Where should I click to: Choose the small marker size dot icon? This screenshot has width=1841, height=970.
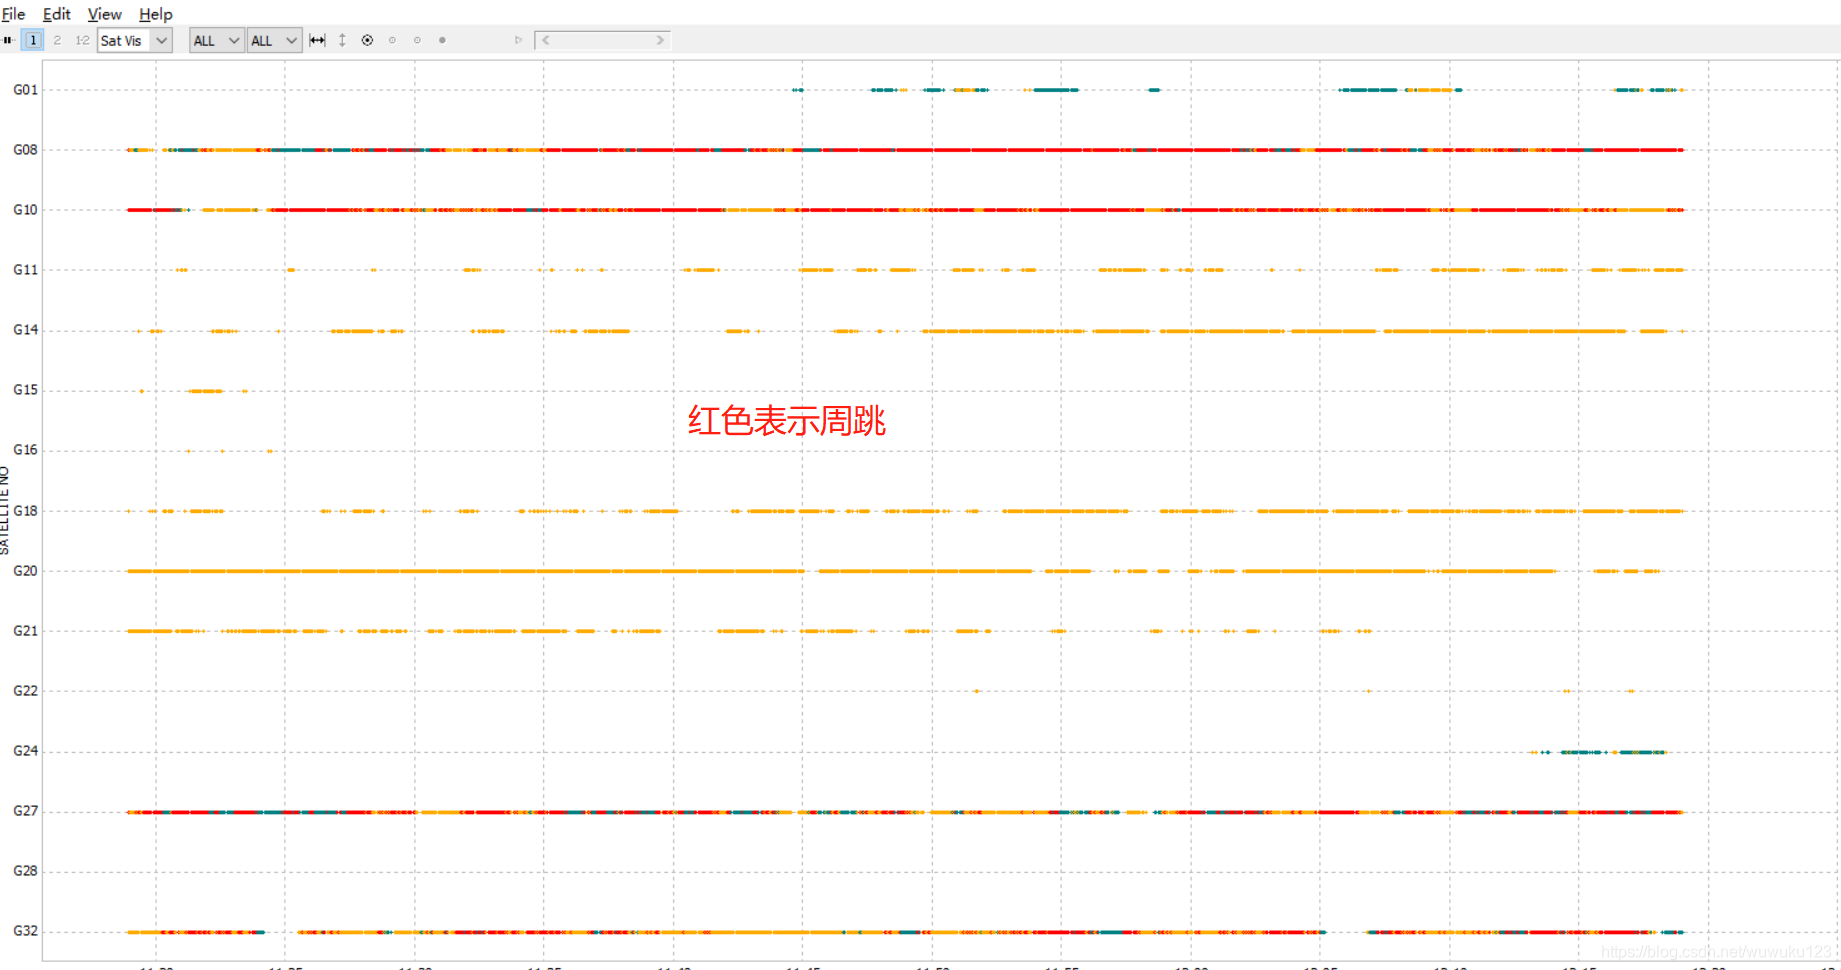point(393,40)
